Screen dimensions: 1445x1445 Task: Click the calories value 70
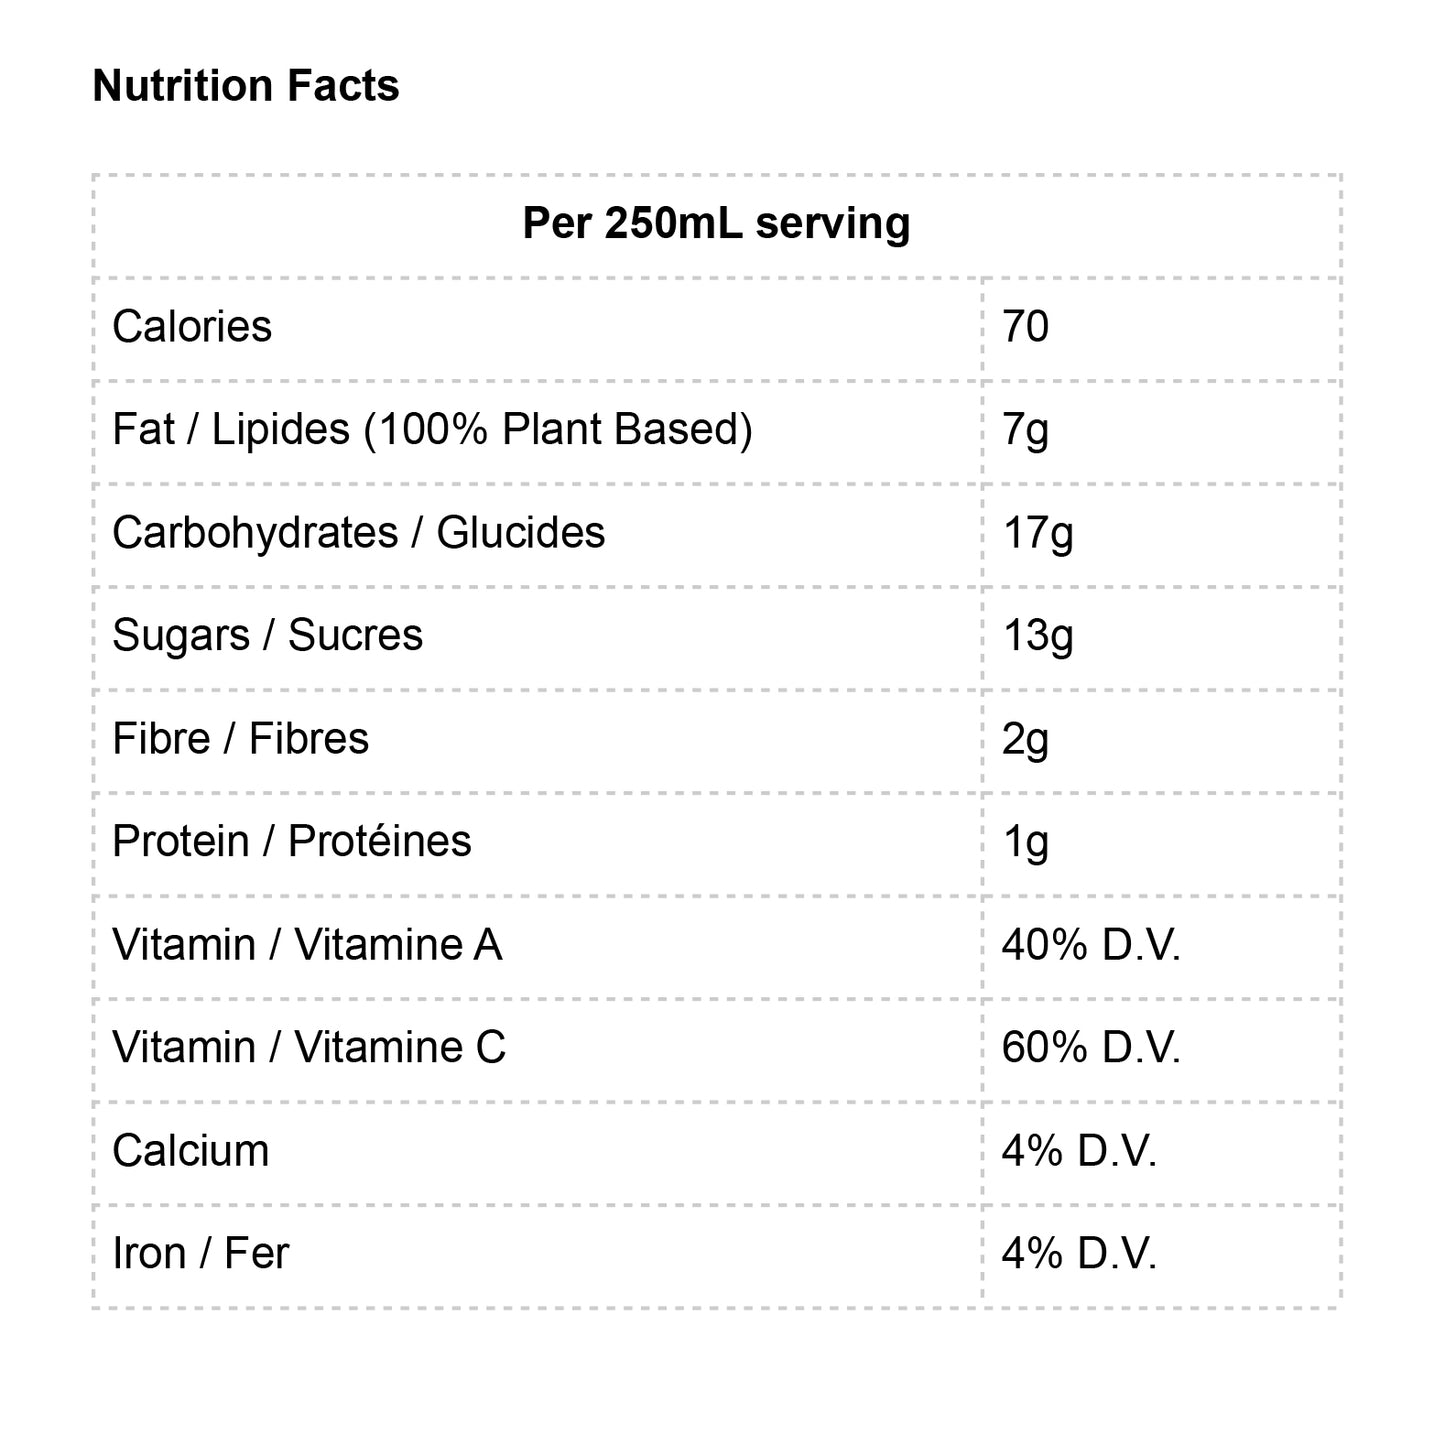1025,327
